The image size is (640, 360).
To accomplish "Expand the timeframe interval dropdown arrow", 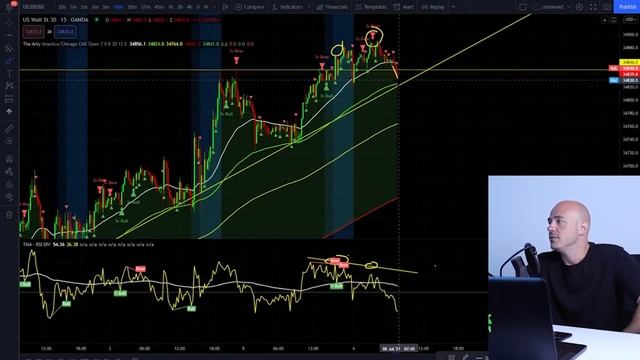I will pyautogui.click(x=214, y=7).
